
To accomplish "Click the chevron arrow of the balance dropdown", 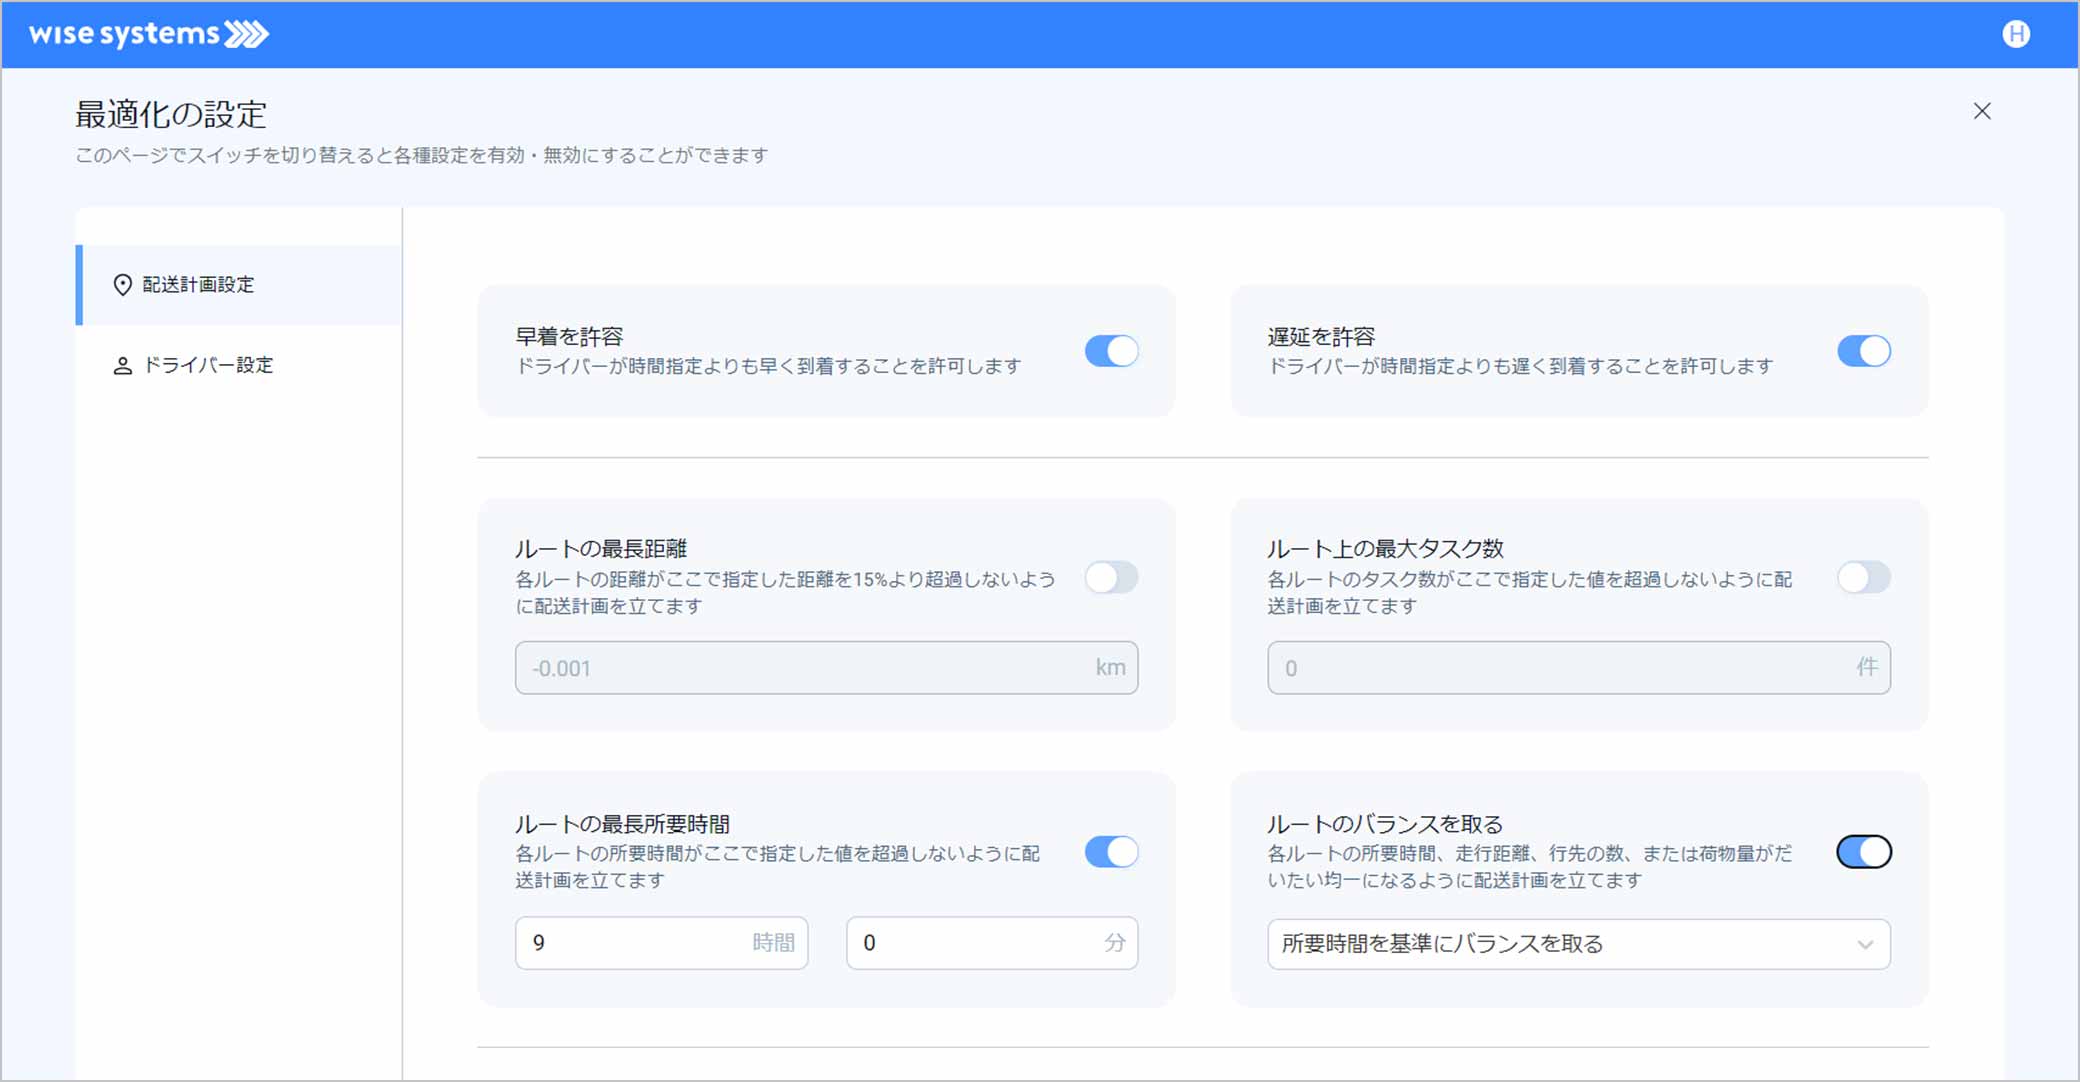I will (1864, 945).
